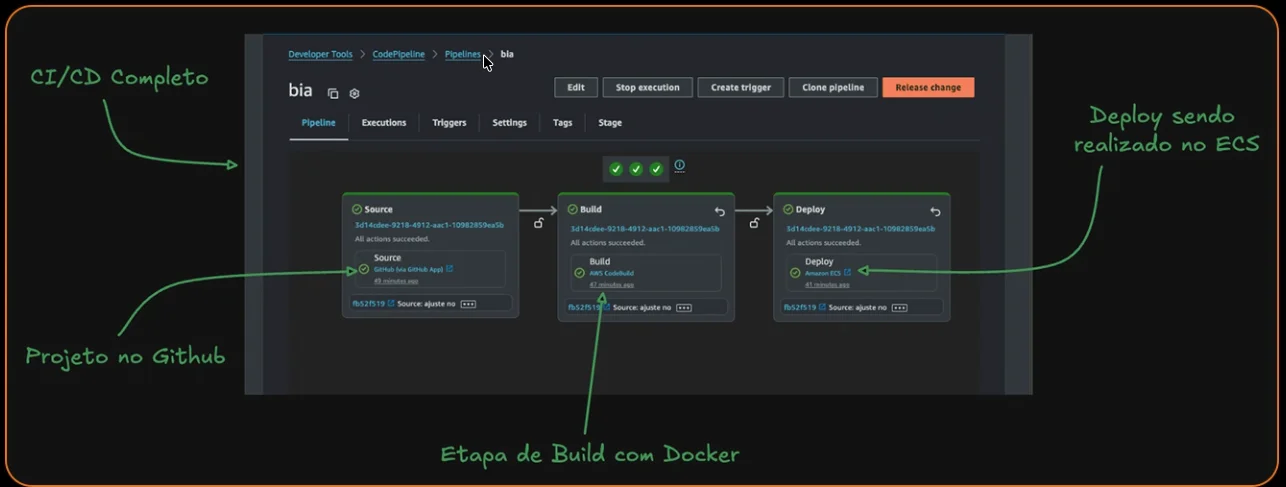Expand the ellipsis on Deploy stage commit row
The image size is (1286, 487).
tap(899, 308)
